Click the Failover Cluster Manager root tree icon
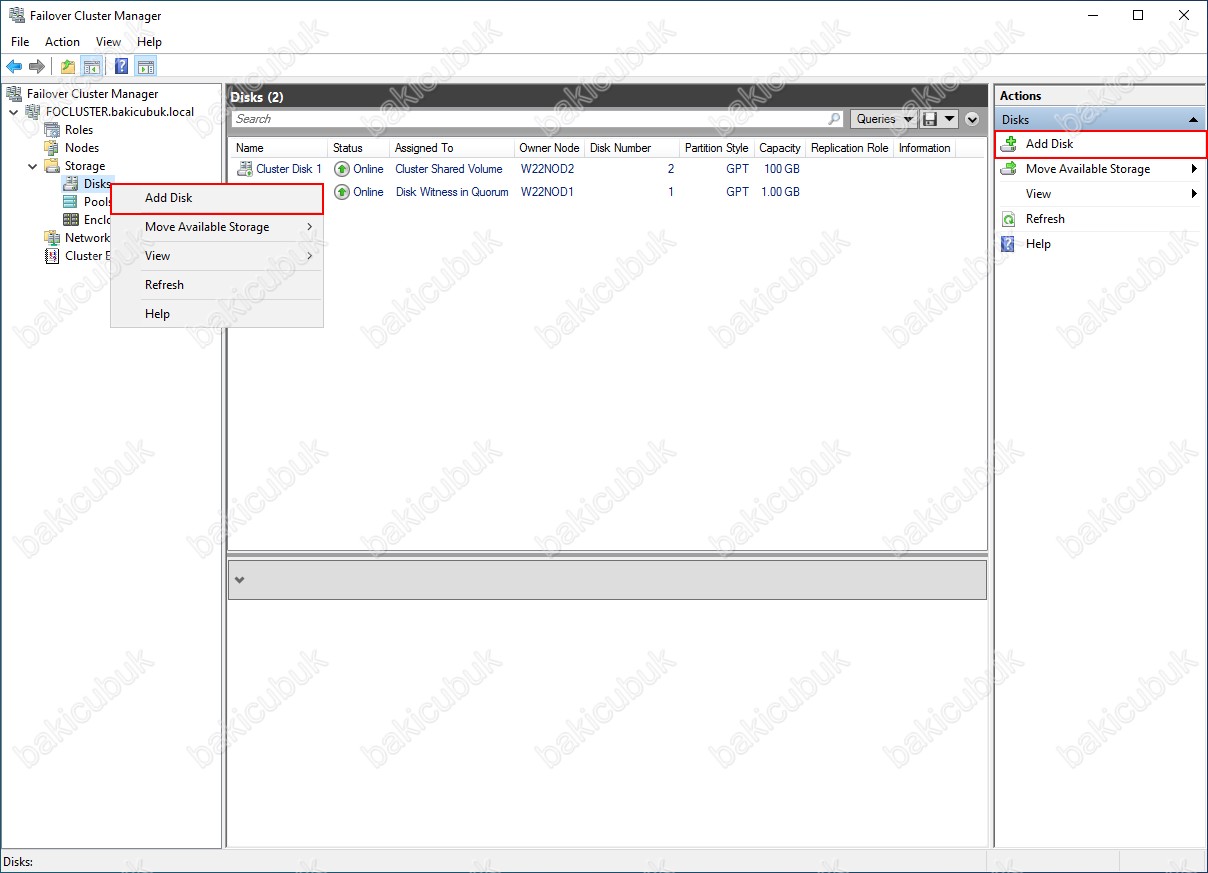Viewport: 1208px width, 873px height. (14, 94)
